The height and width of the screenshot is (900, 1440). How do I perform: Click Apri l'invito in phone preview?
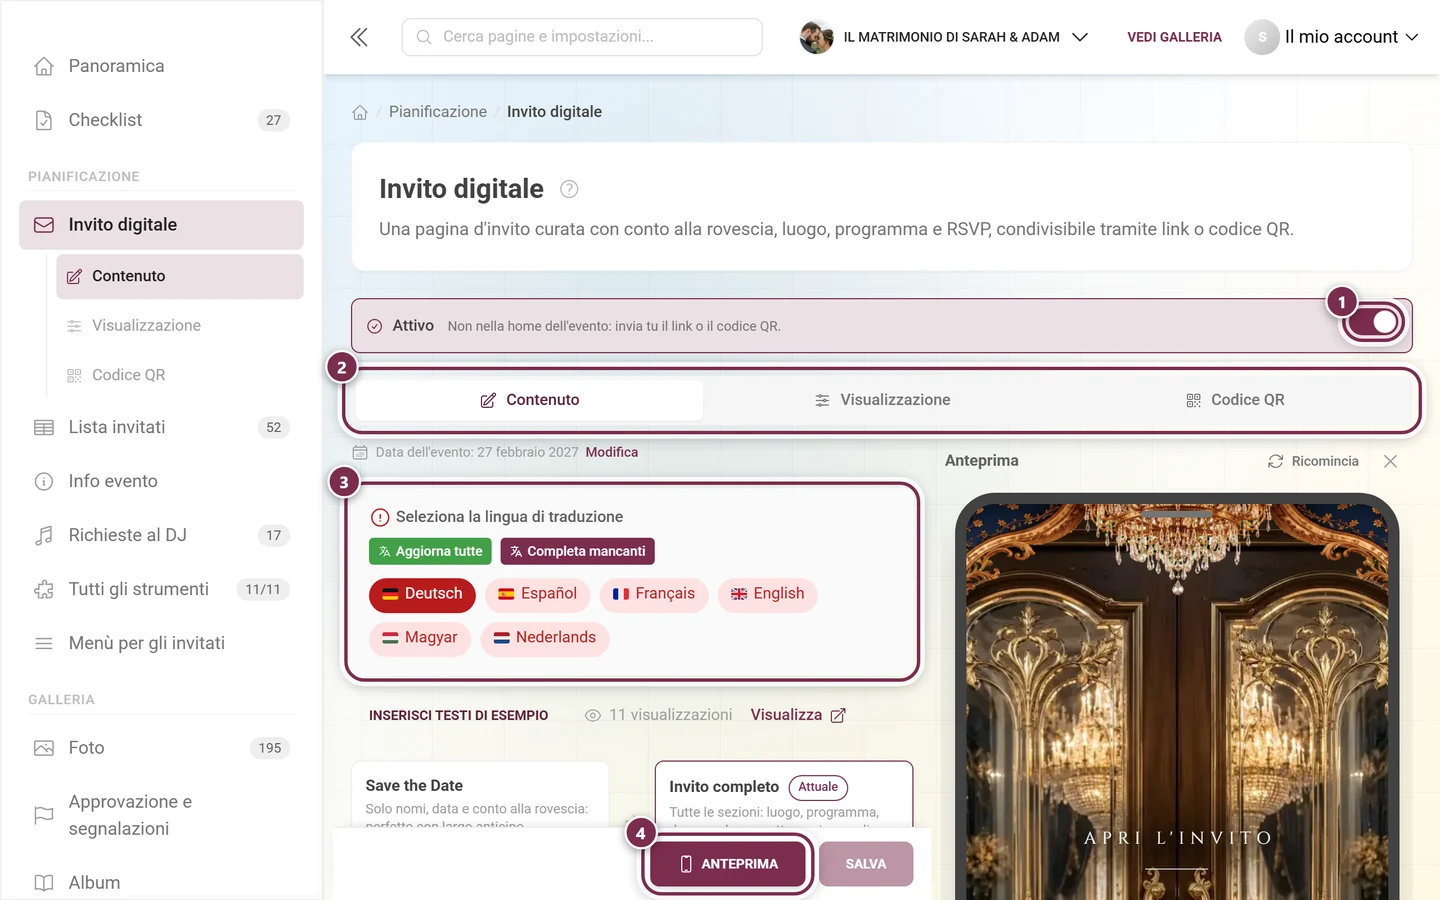click(1178, 838)
